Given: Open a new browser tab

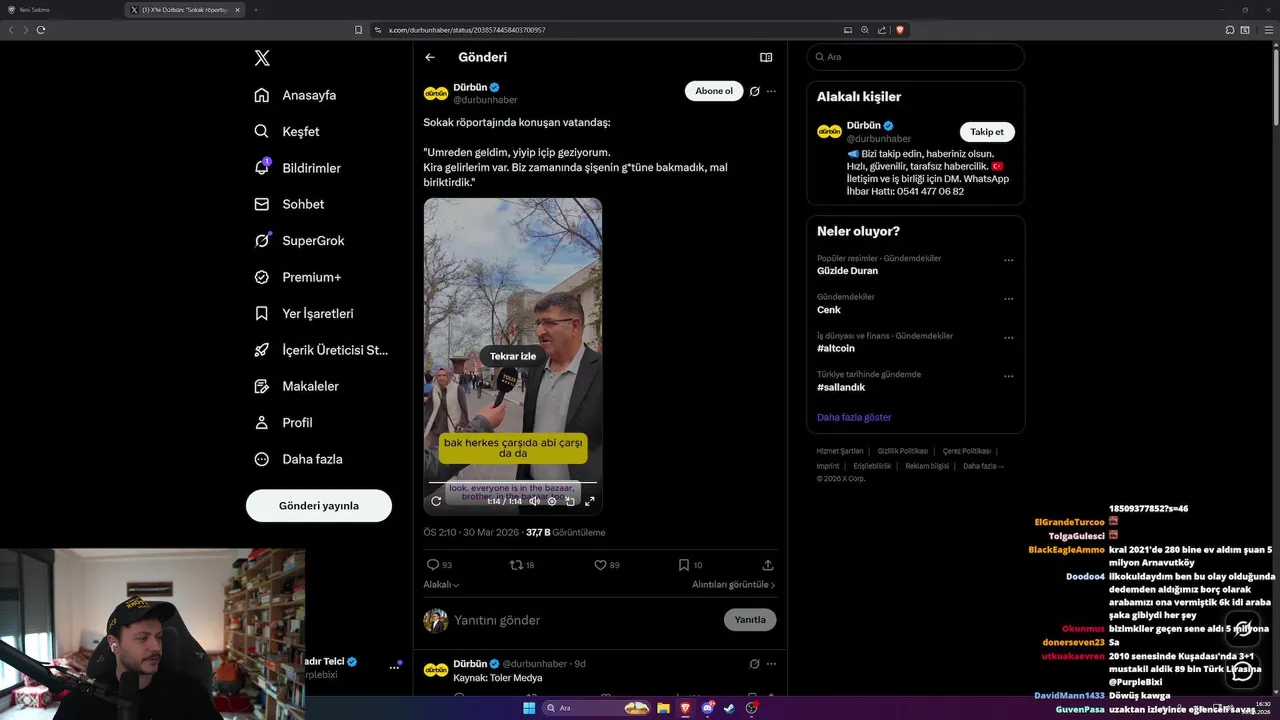Looking at the screenshot, I should (256, 10).
